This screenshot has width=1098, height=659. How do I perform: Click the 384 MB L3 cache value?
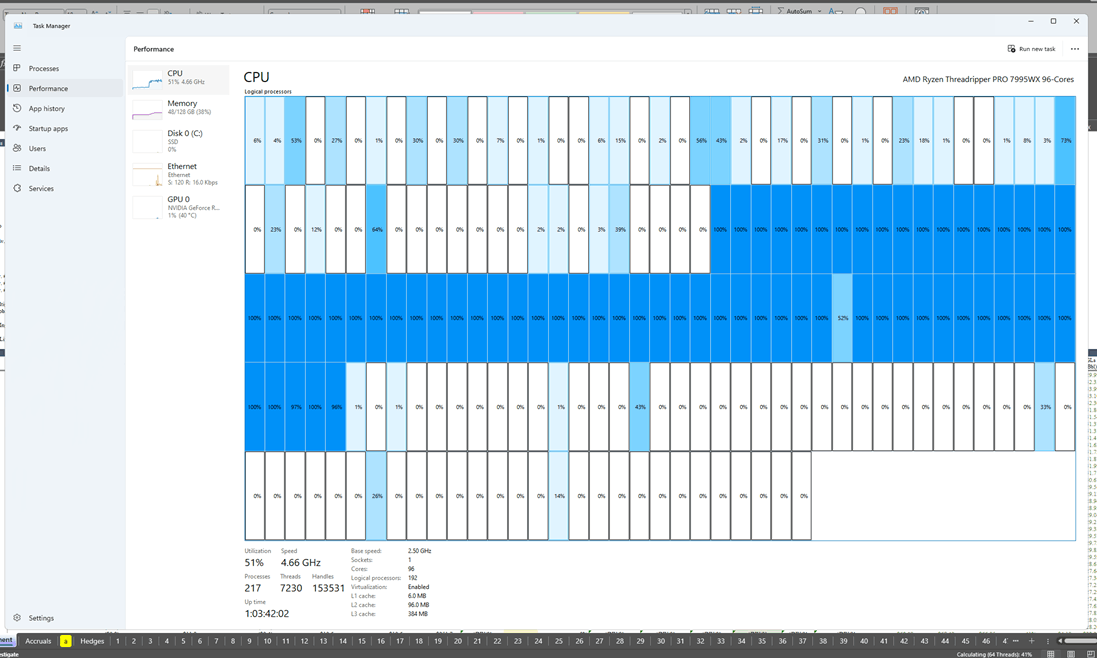pyautogui.click(x=418, y=614)
